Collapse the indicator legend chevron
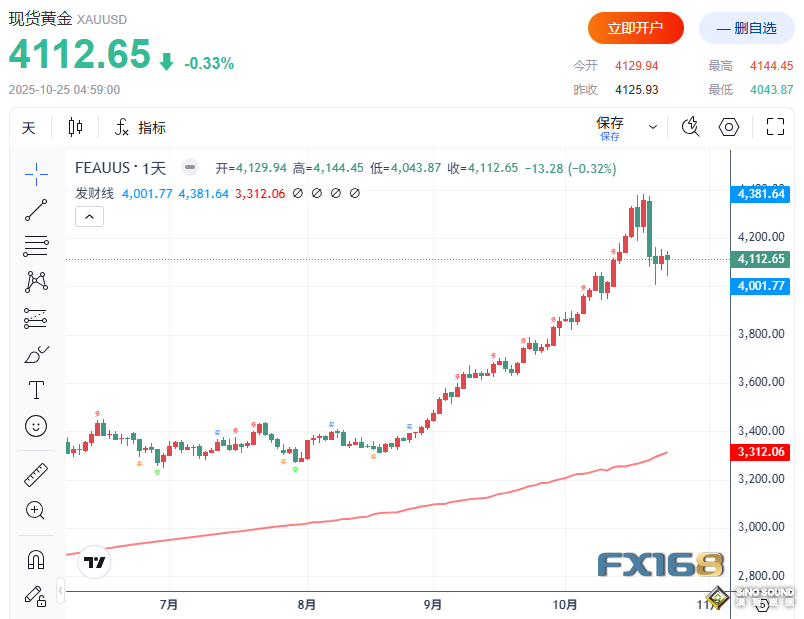 point(88,216)
